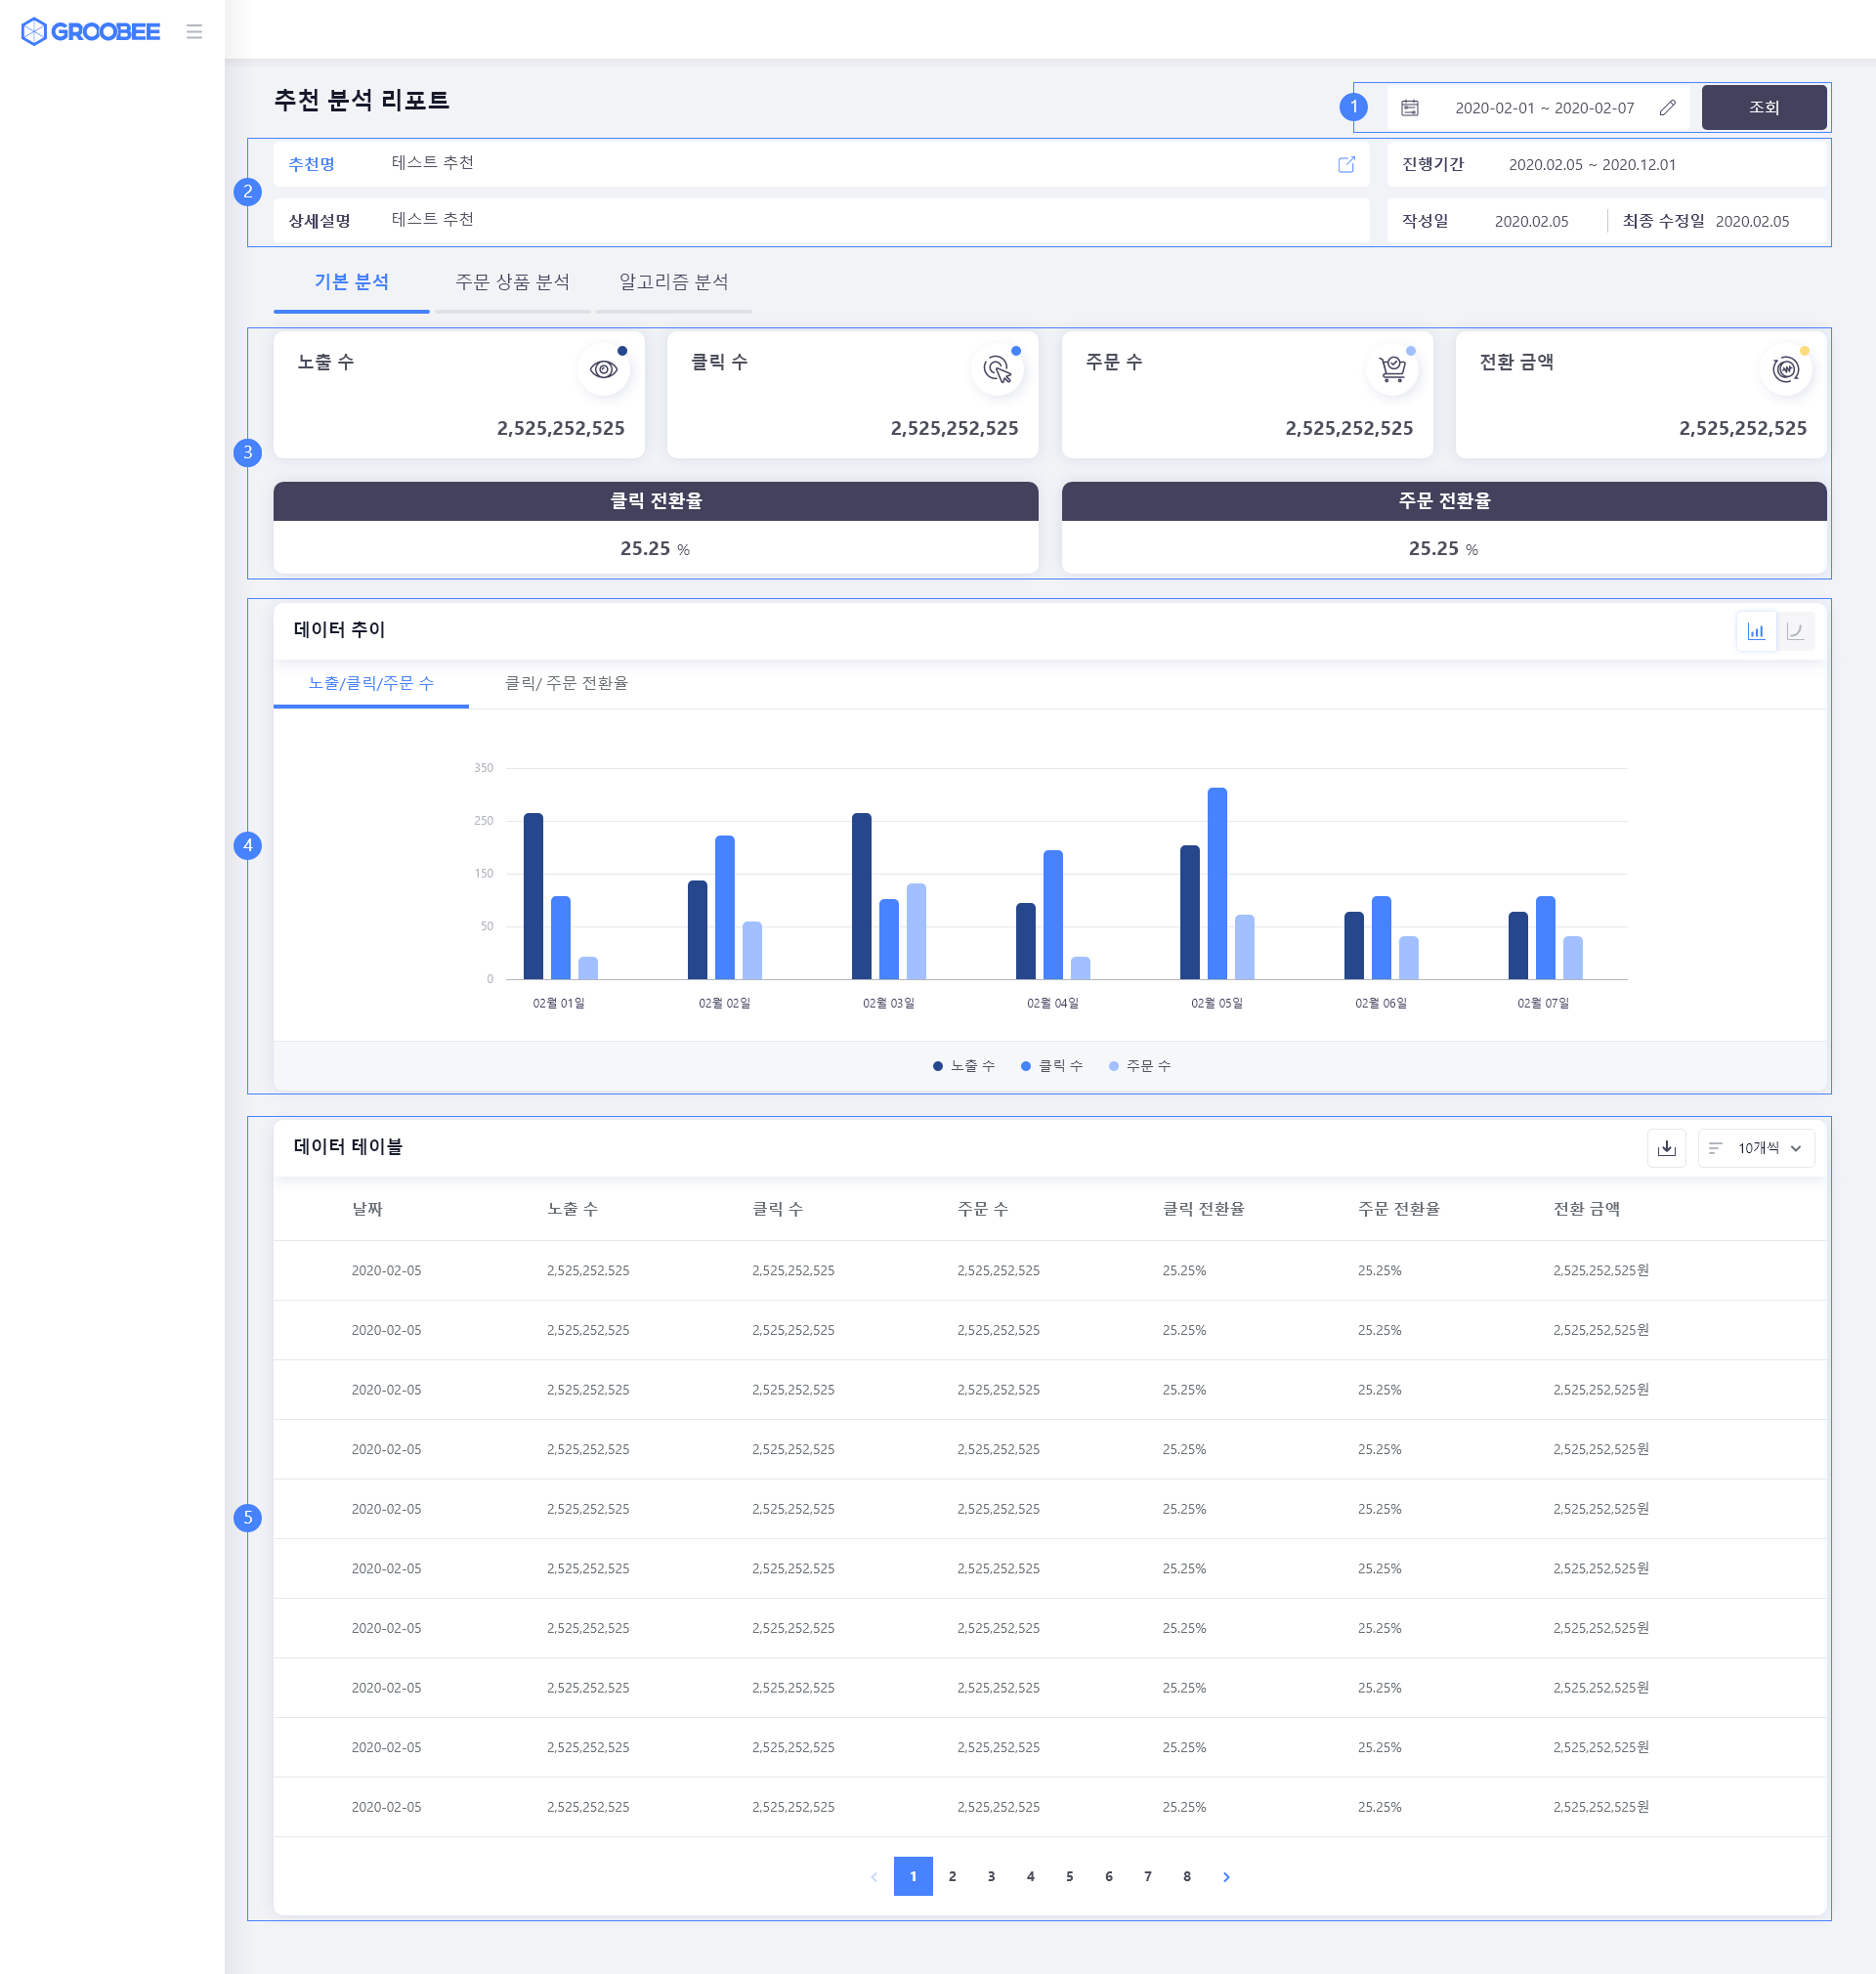The image size is (1876, 1974).
Task: Click the 노출 수 eye icon
Action: tap(603, 370)
